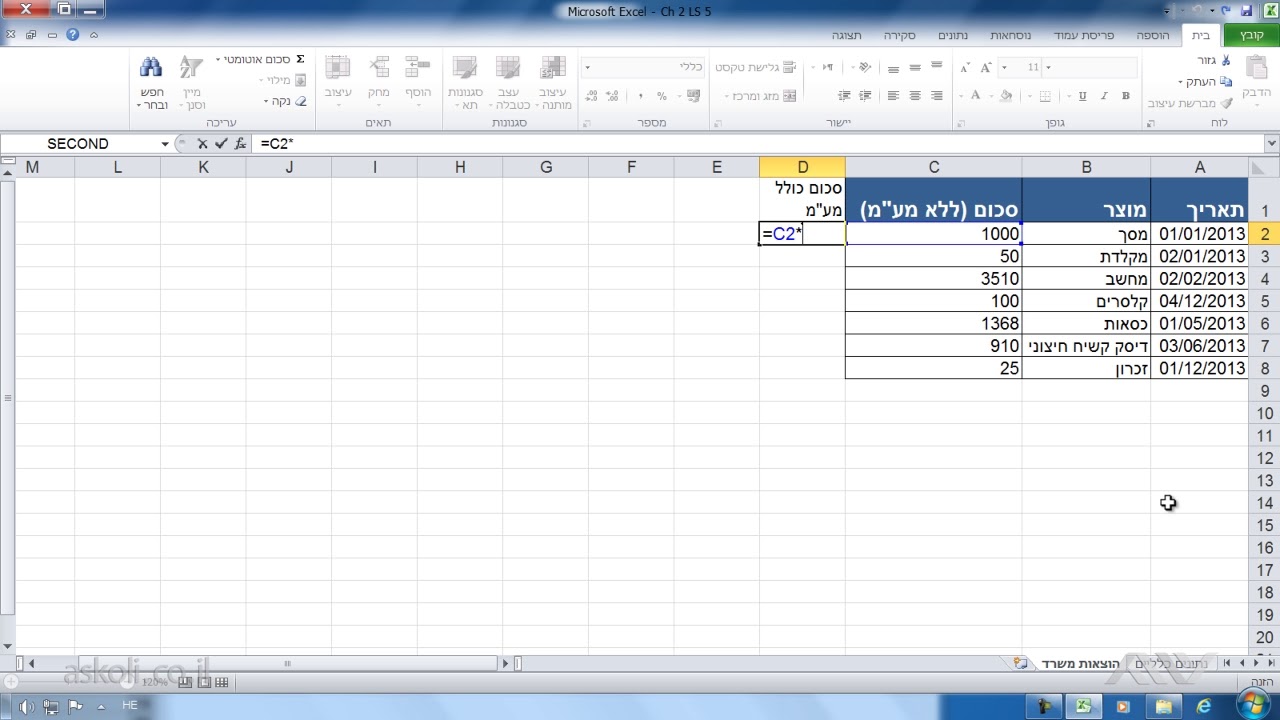Screen dimensions: 1280x720
Task: Align text to bottom of cell
Action: (x=893, y=68)
